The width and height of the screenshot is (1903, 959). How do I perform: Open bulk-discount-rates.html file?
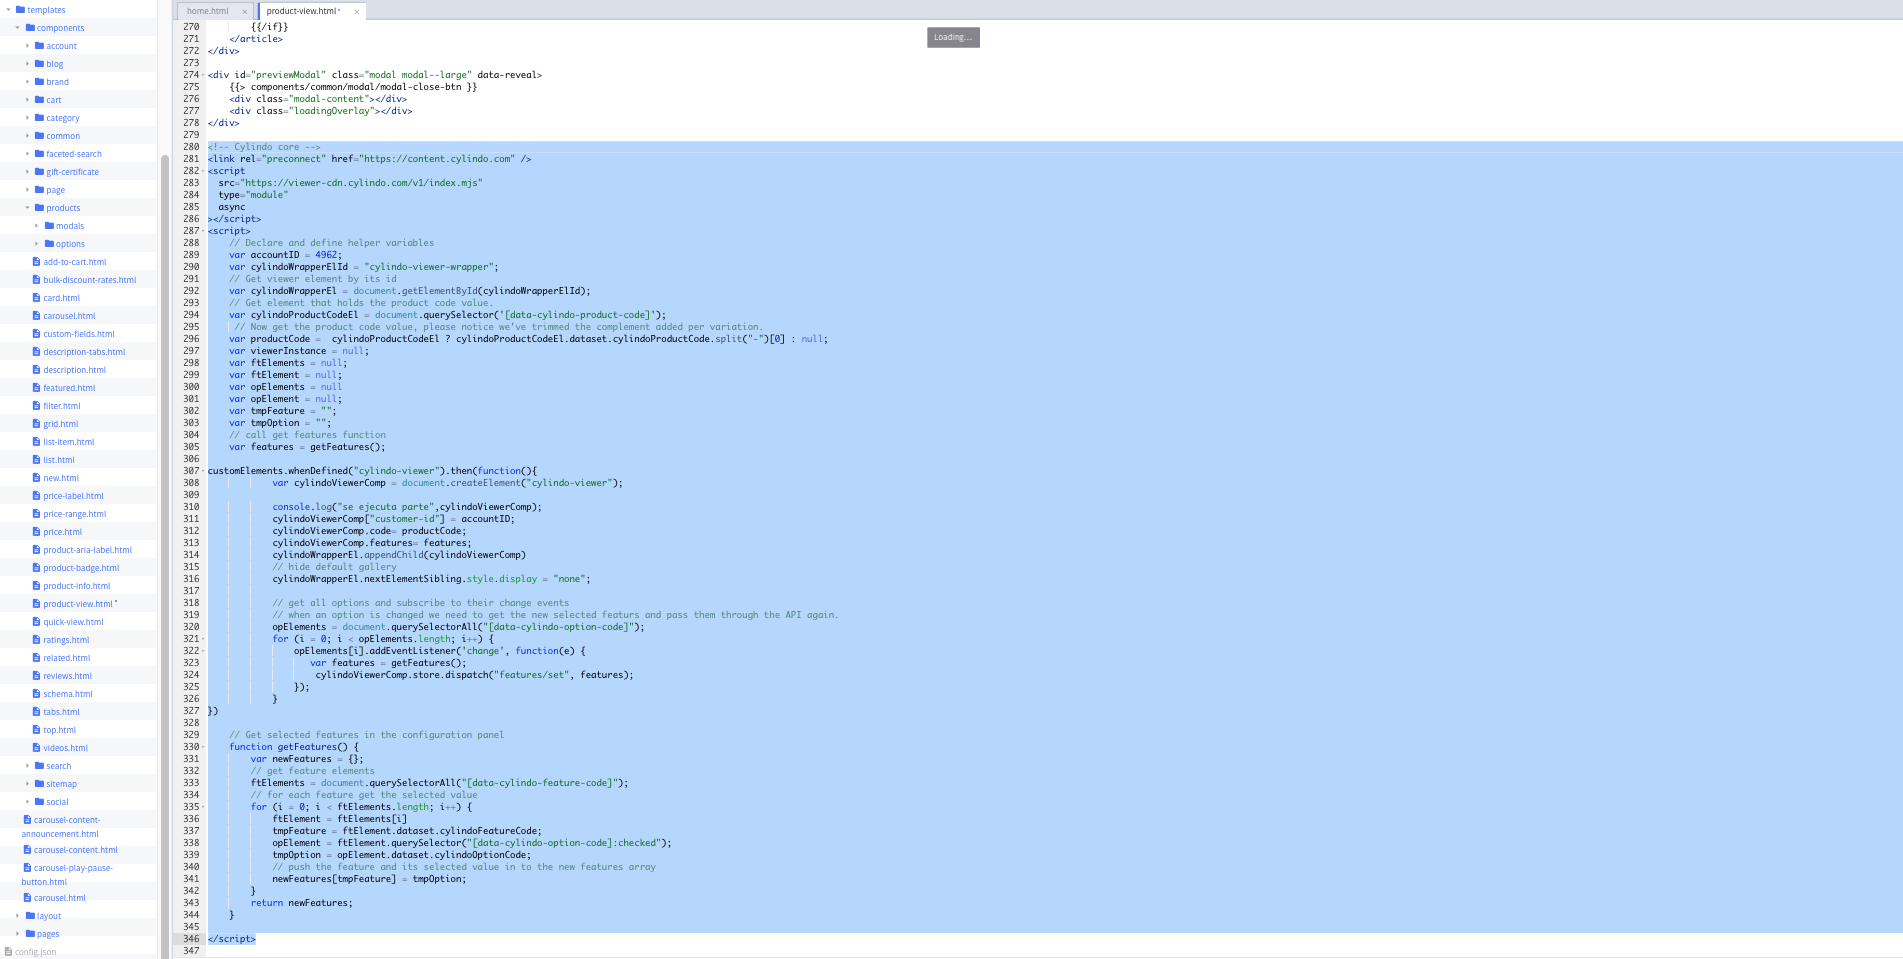coord(90,280)
